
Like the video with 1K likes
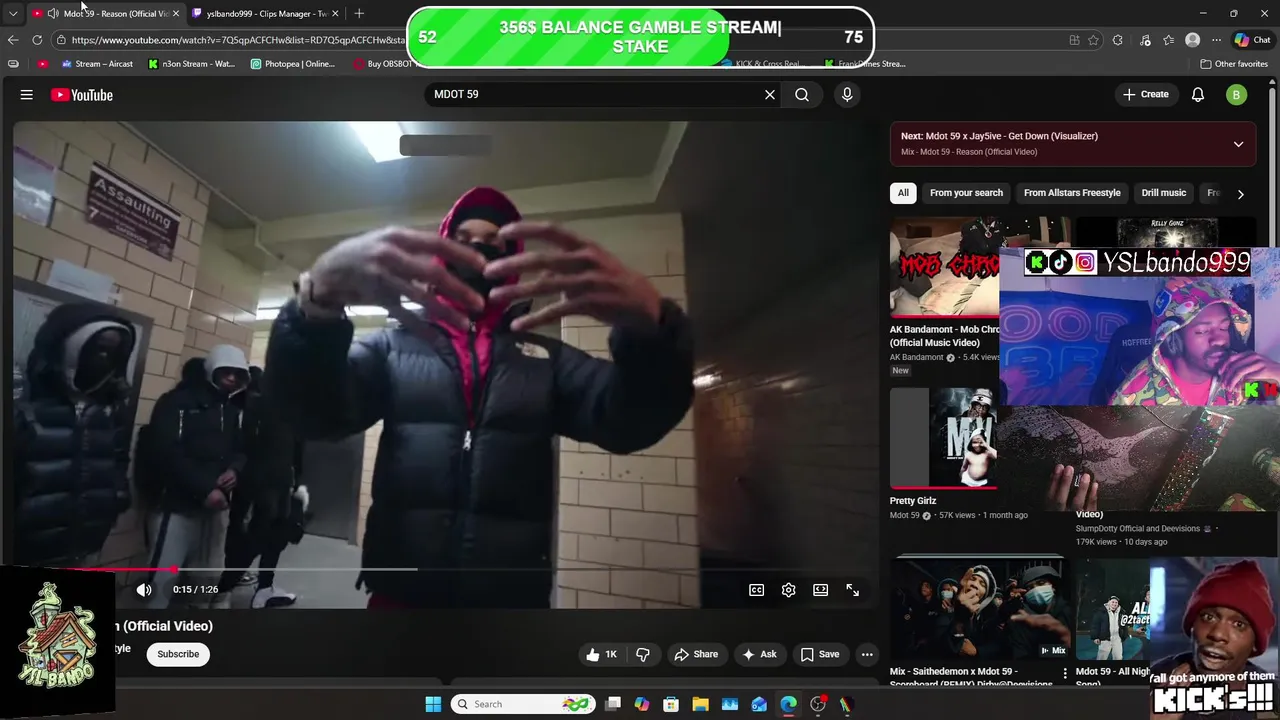(x=602, y=654)
